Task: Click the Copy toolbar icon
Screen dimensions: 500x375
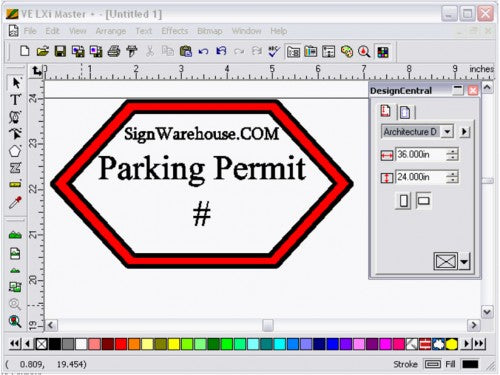Action: pyautogui.click(x=168, y=51)
